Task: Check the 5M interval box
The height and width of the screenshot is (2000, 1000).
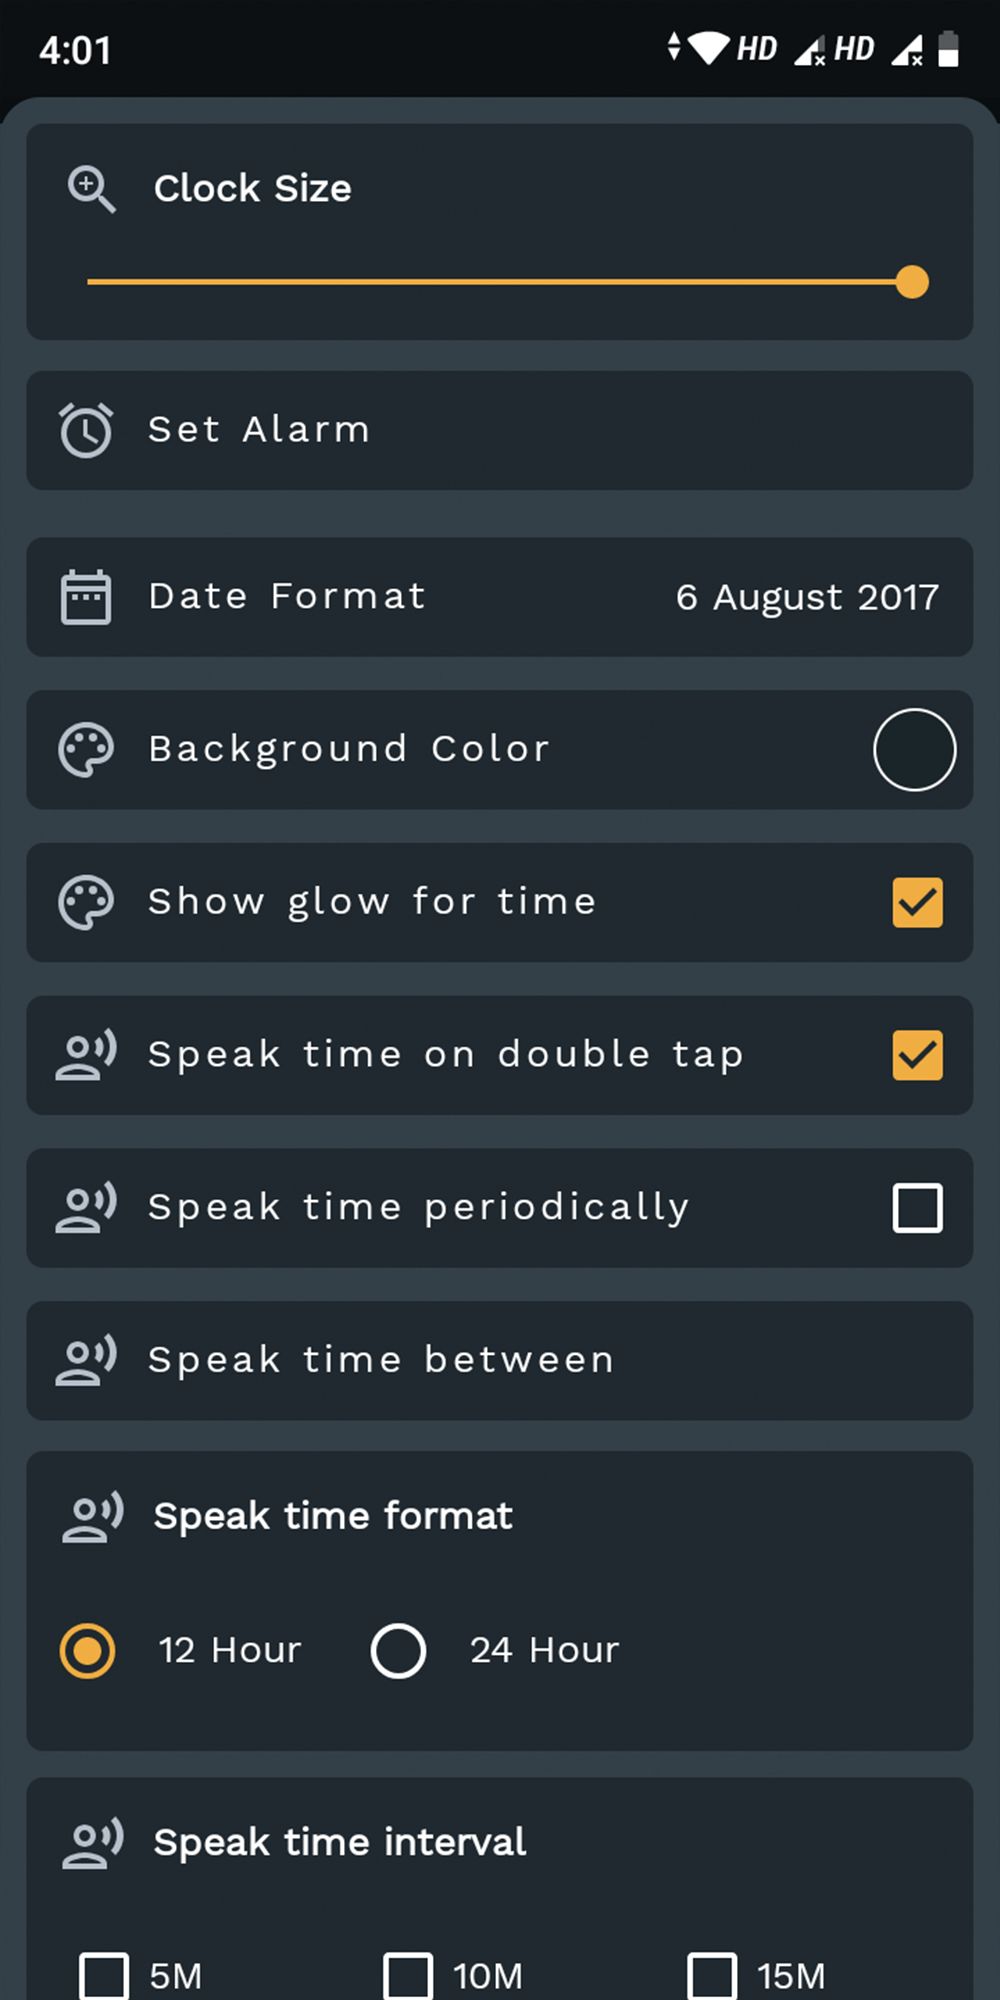Action: click(x=104, y=1976)
